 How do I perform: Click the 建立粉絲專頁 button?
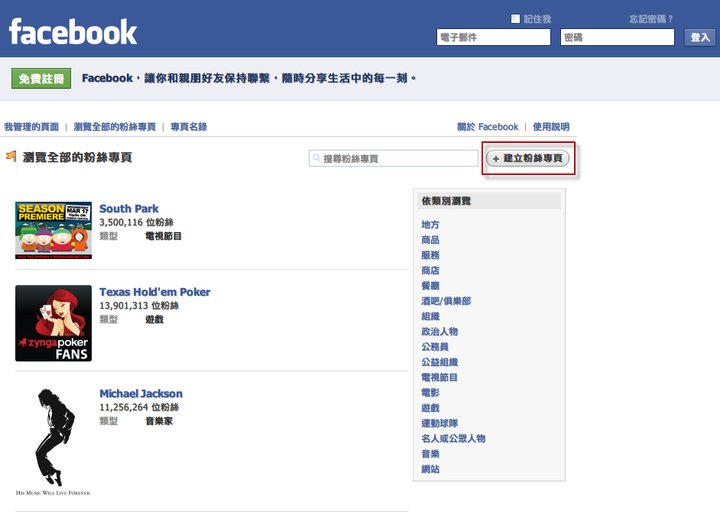528,158
